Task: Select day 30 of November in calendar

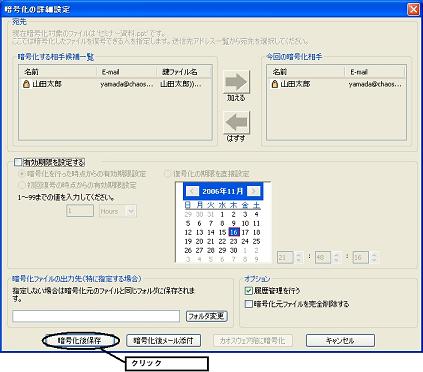Action: coord(234,250)
